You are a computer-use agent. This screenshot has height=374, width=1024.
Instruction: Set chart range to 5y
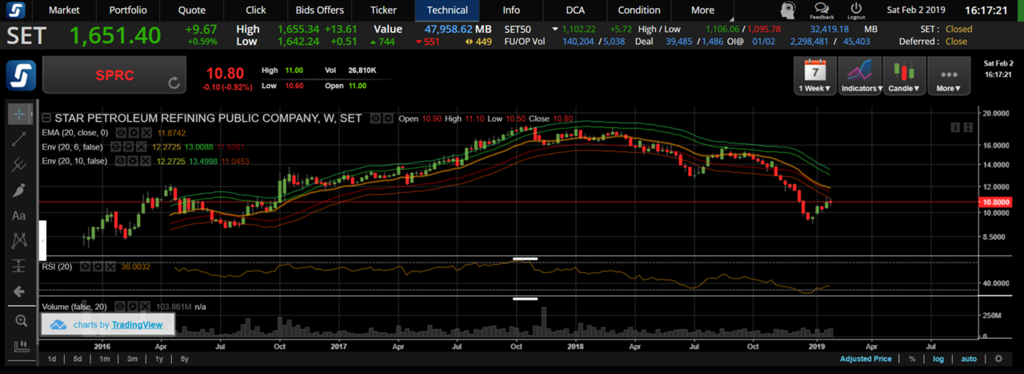point(185,359)
